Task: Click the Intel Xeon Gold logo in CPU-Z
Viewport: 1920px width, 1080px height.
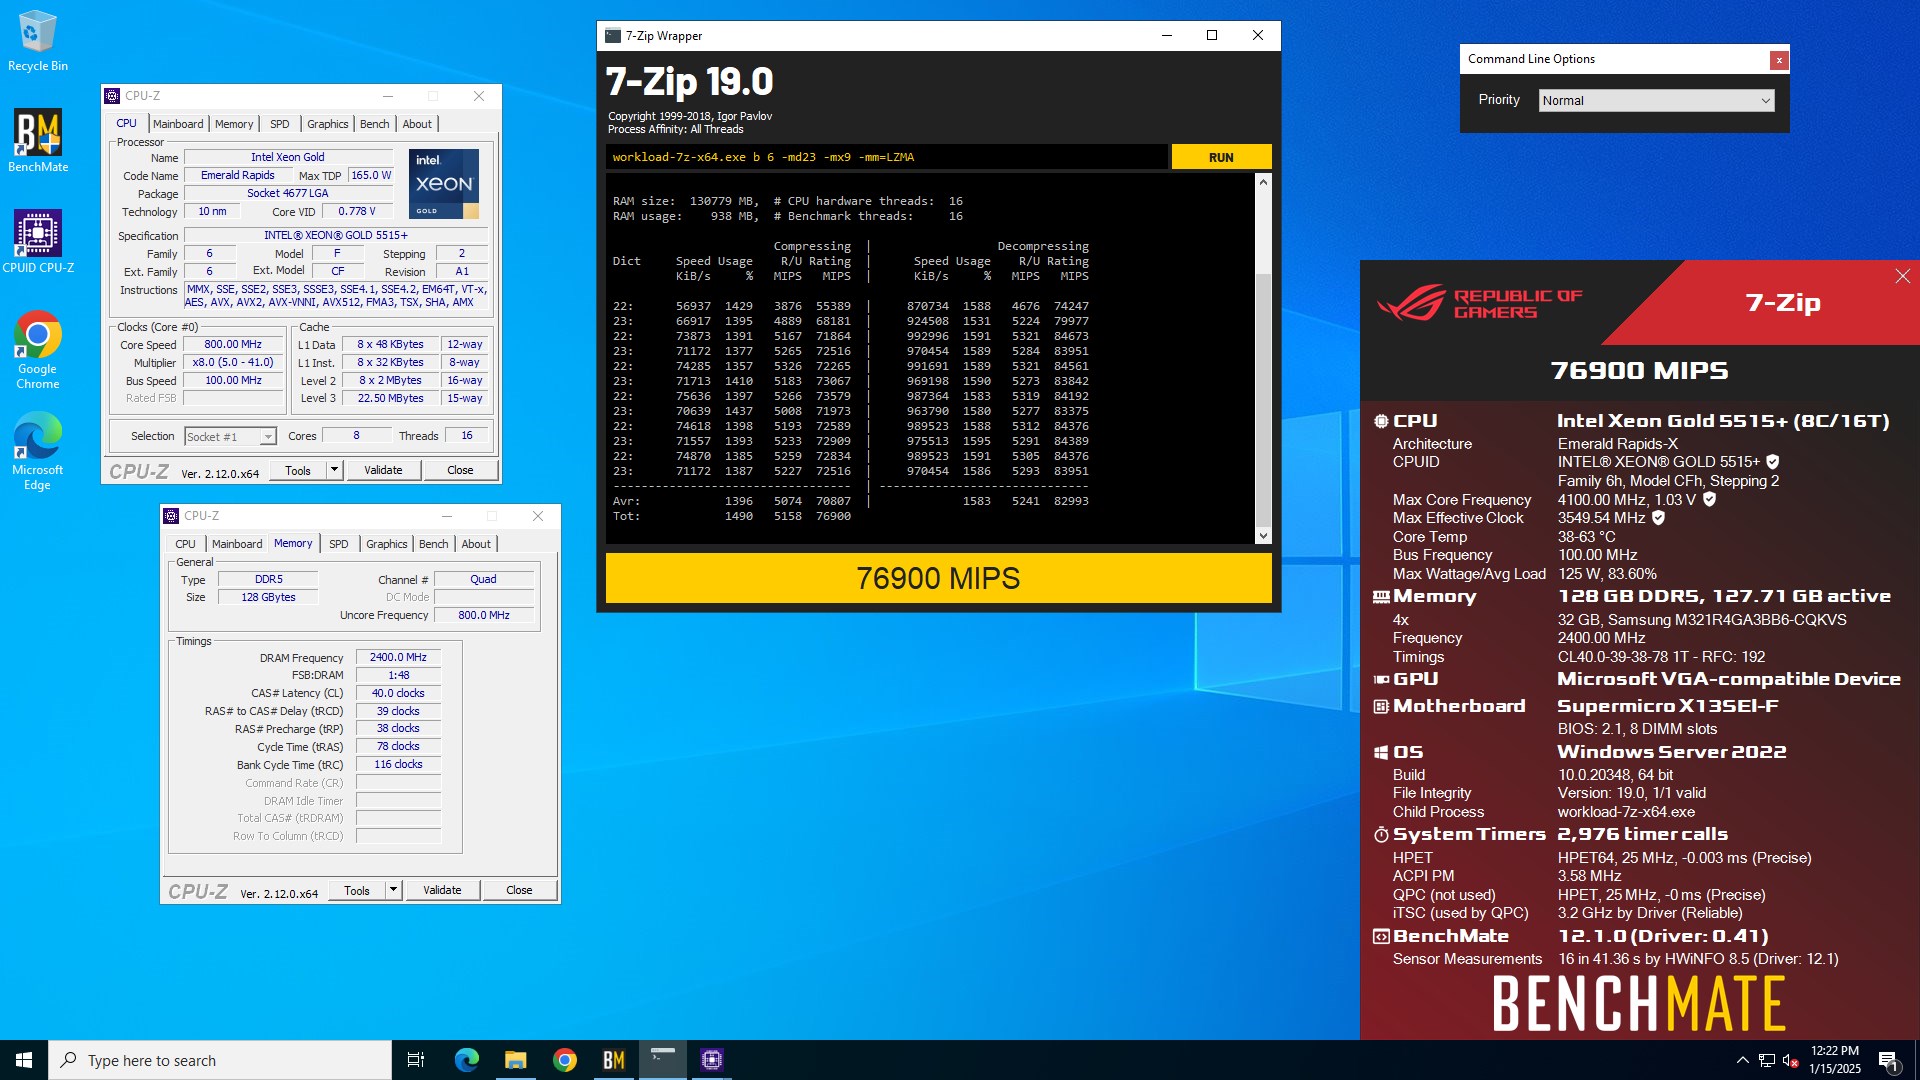Action: (444, 184)
